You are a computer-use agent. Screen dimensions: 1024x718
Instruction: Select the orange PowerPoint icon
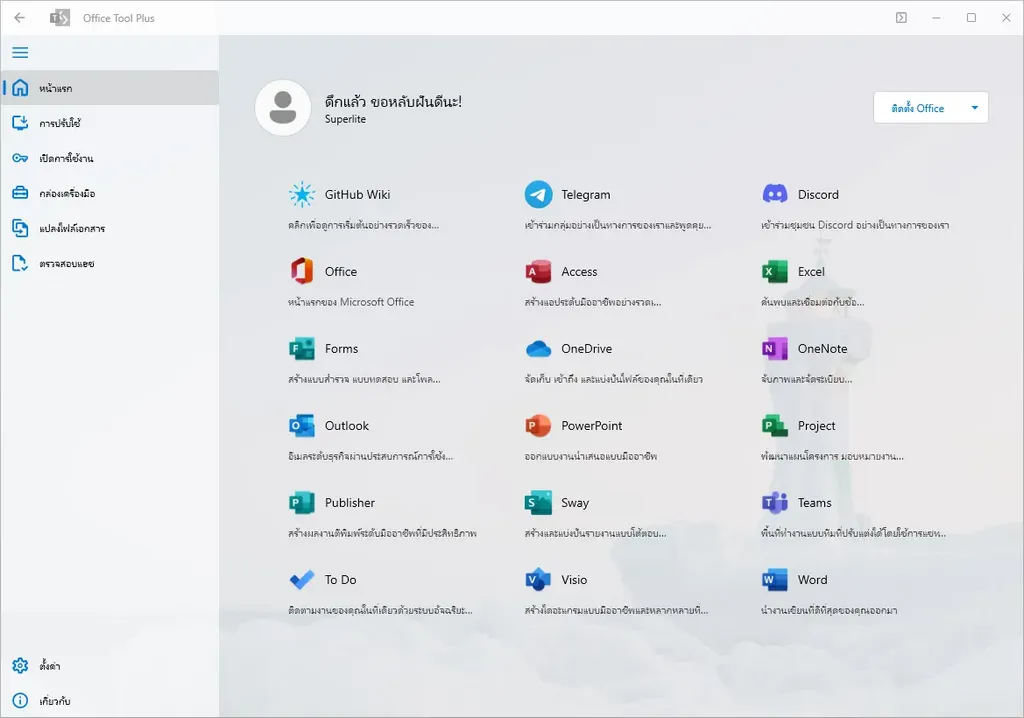tap(538, 425)
